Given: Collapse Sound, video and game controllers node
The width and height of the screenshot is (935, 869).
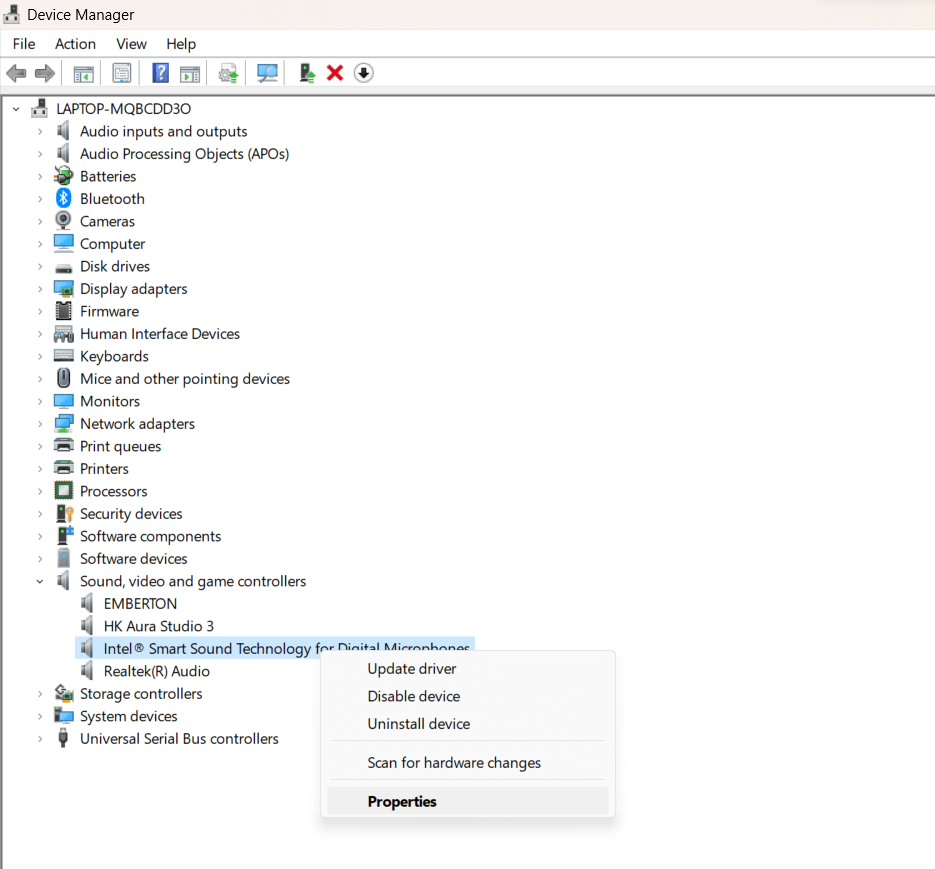Looking at the screenshot, I should (x=40, y=581).
